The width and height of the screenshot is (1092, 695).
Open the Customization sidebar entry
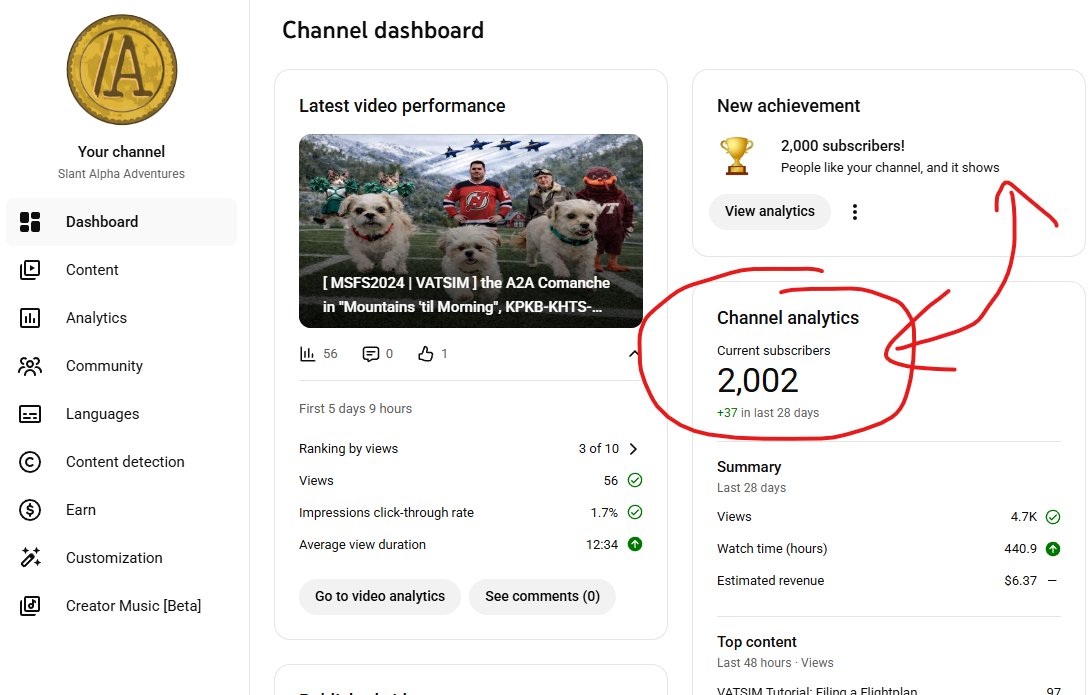click(x=121, y=558)
